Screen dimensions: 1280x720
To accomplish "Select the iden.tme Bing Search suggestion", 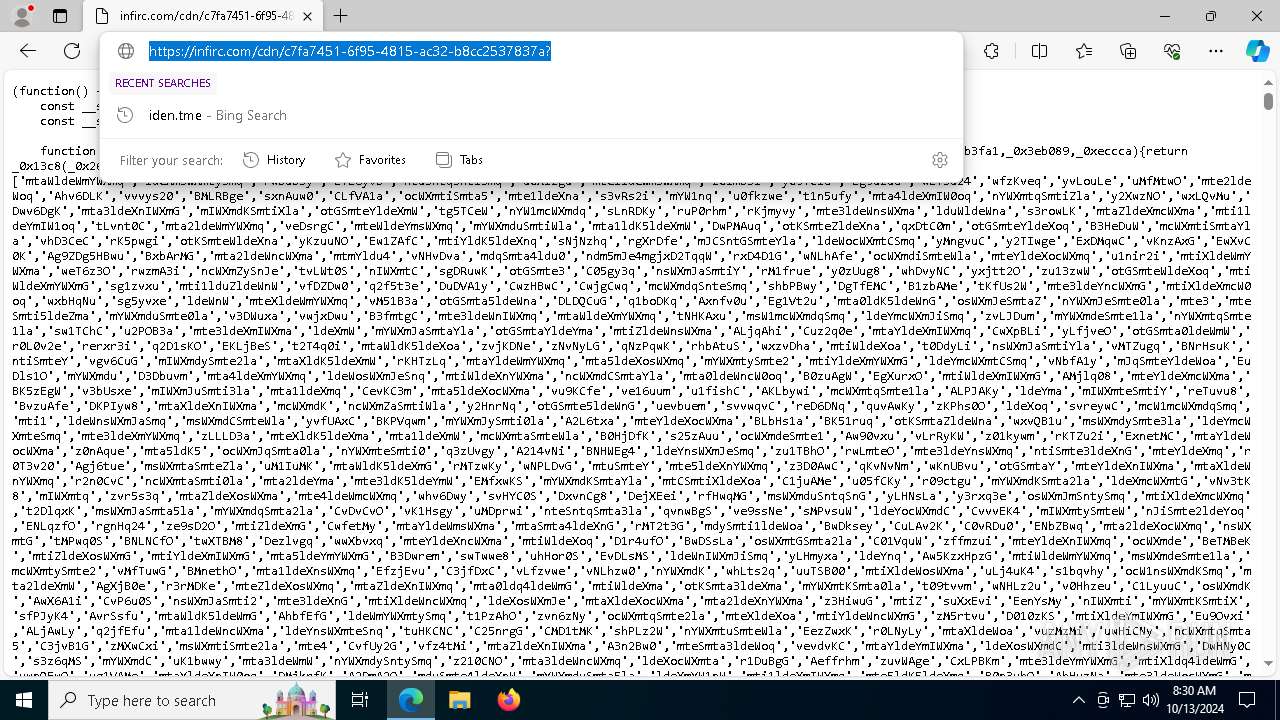I will coord(531,115).
